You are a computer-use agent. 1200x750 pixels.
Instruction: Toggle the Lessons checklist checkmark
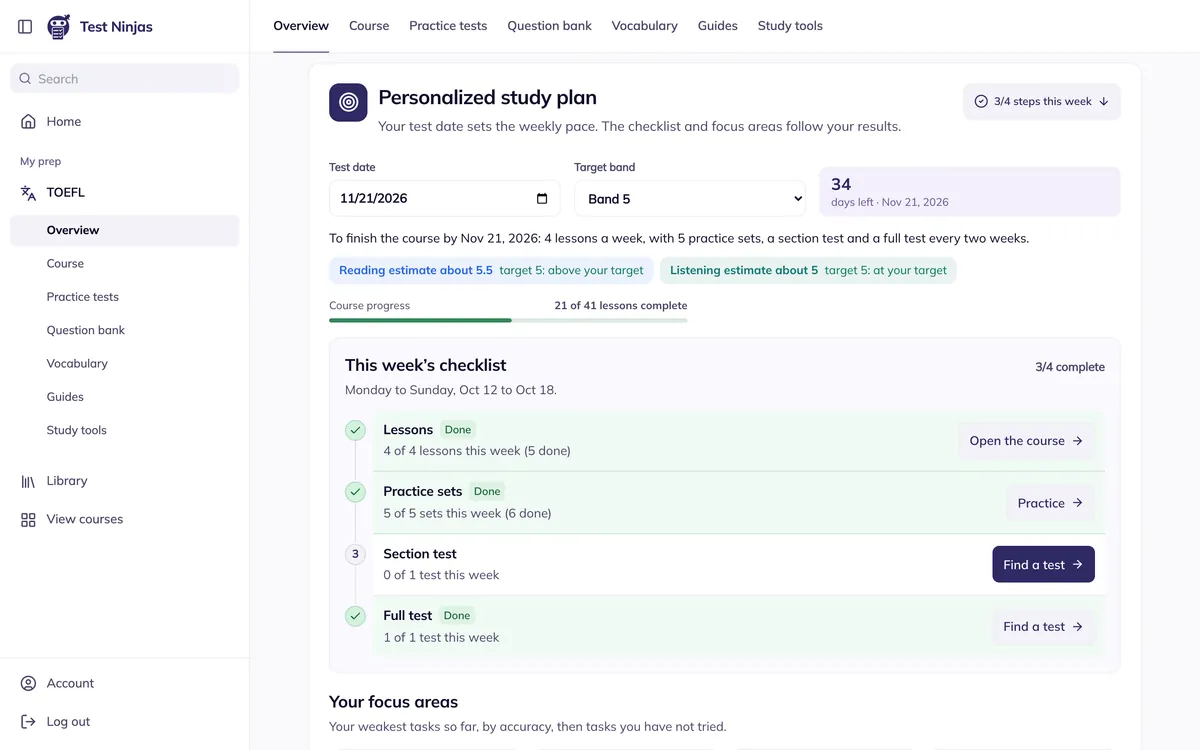click(x=355, y=430)
